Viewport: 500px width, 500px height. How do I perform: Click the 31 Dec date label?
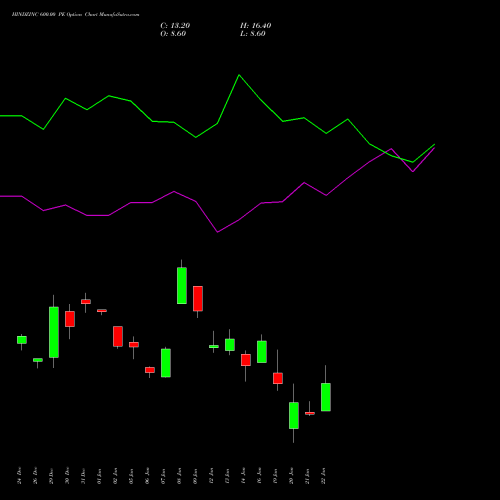click(83, 476)
